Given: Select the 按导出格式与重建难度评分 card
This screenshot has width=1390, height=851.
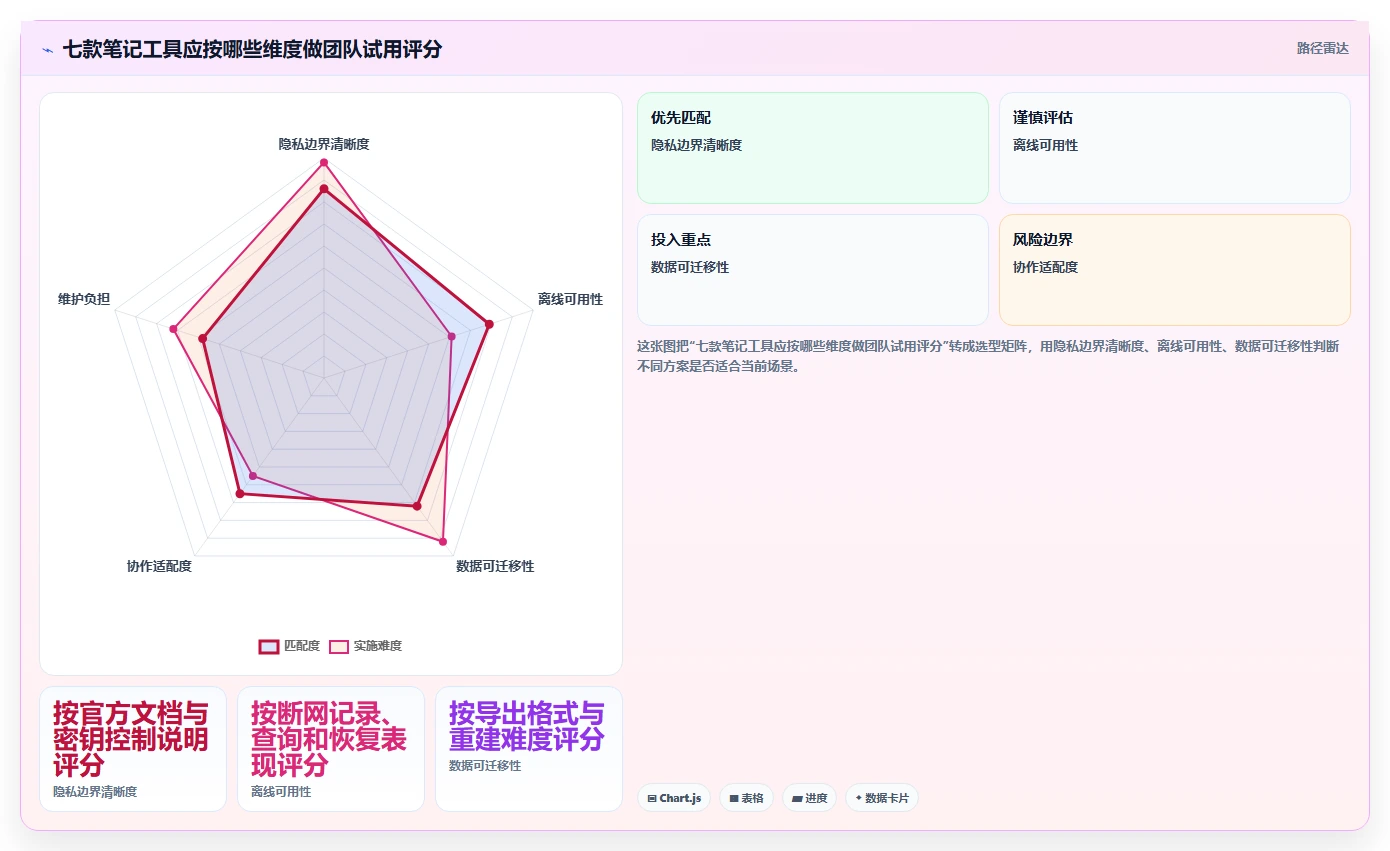Looking at the screenshot, I should click(529, 749).
